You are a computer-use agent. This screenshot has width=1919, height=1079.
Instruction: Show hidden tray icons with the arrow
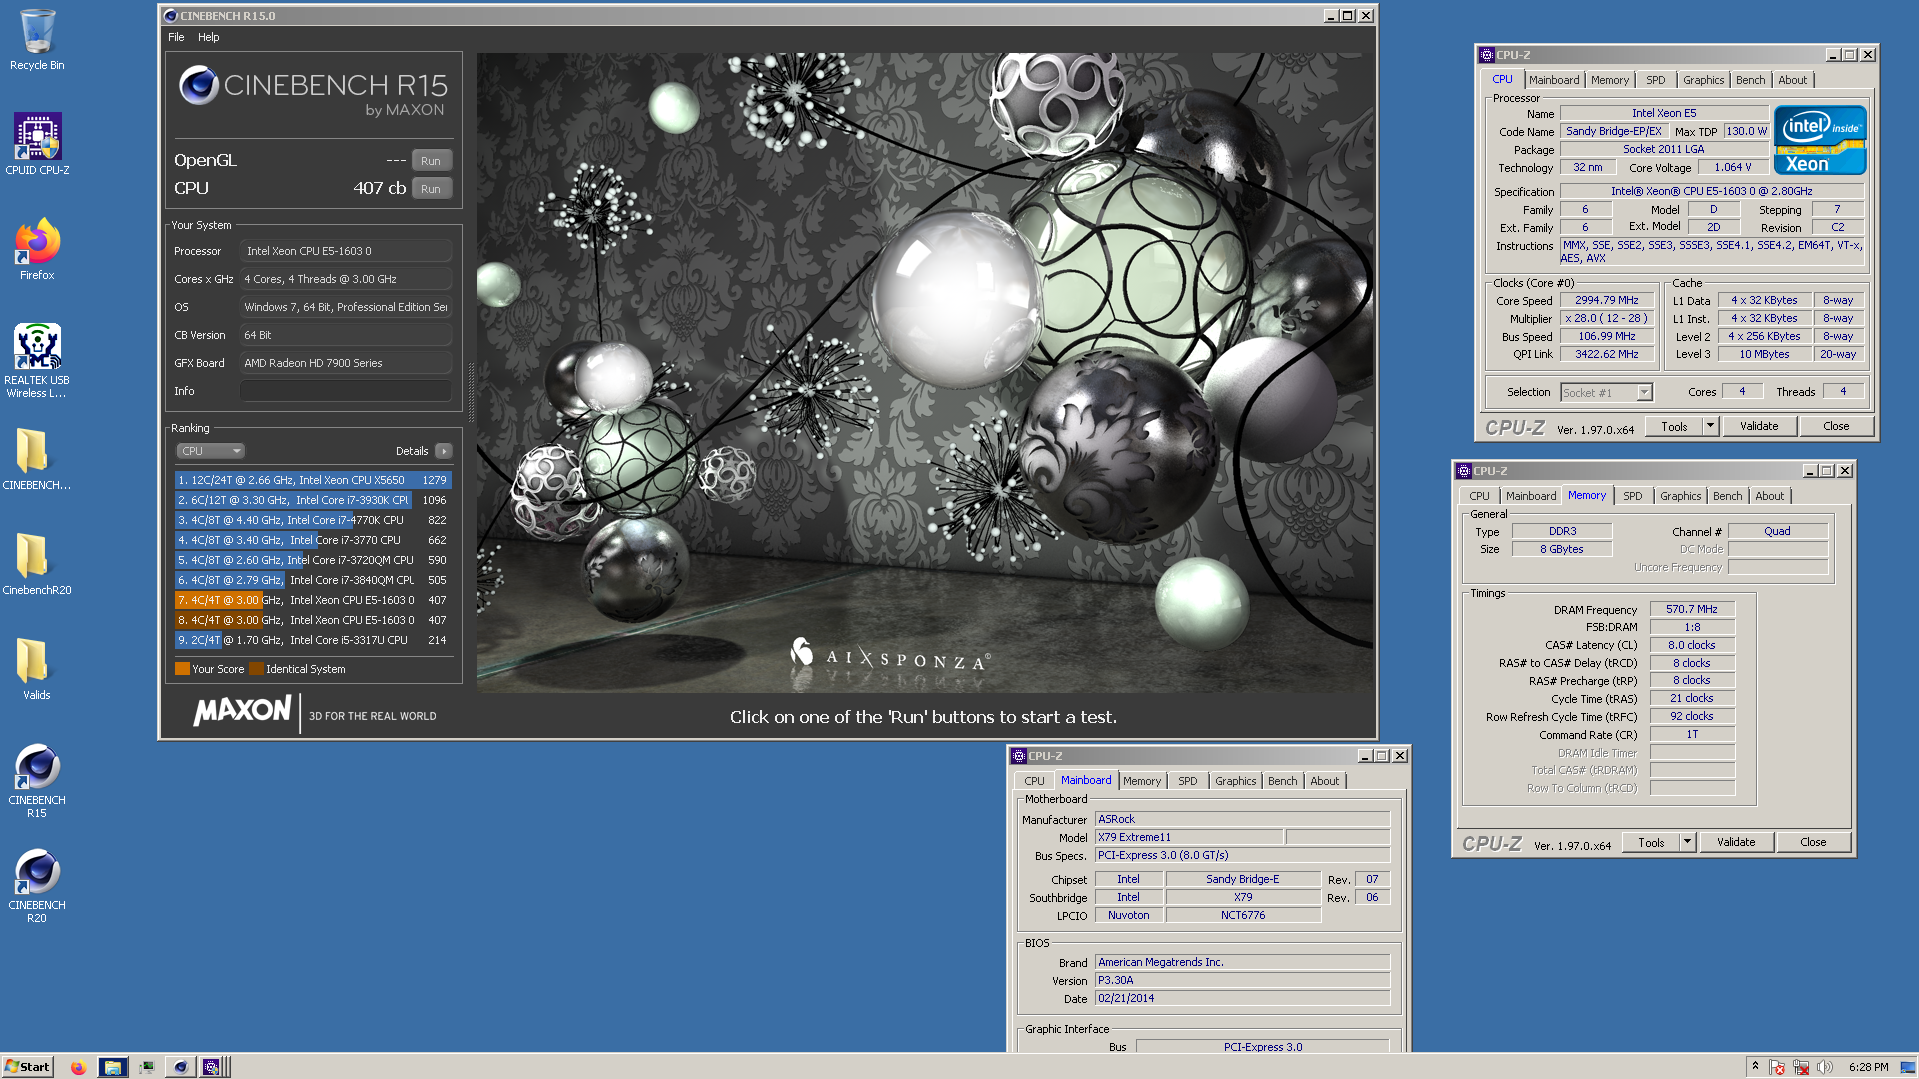point(1755,1067)
